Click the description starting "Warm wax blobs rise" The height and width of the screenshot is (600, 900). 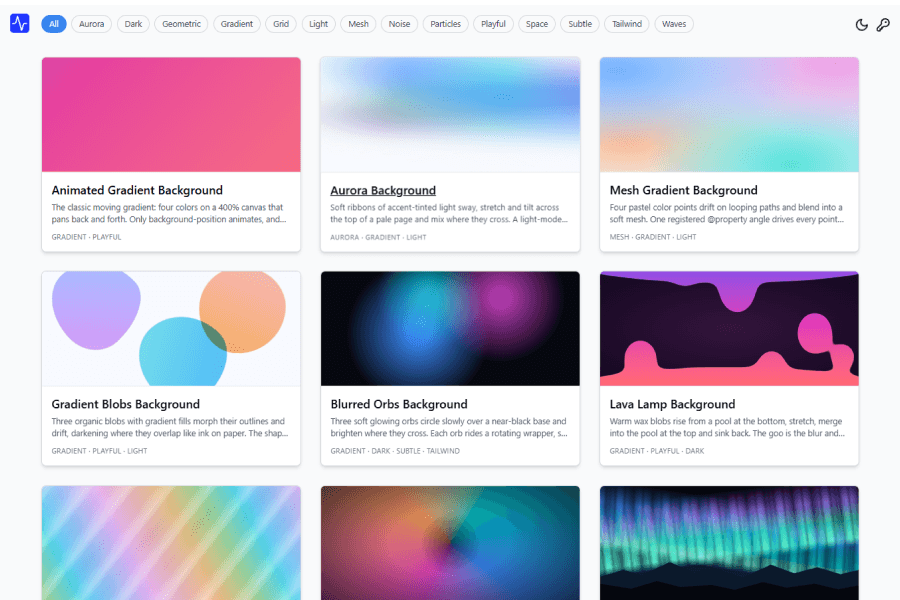(727, 427)
